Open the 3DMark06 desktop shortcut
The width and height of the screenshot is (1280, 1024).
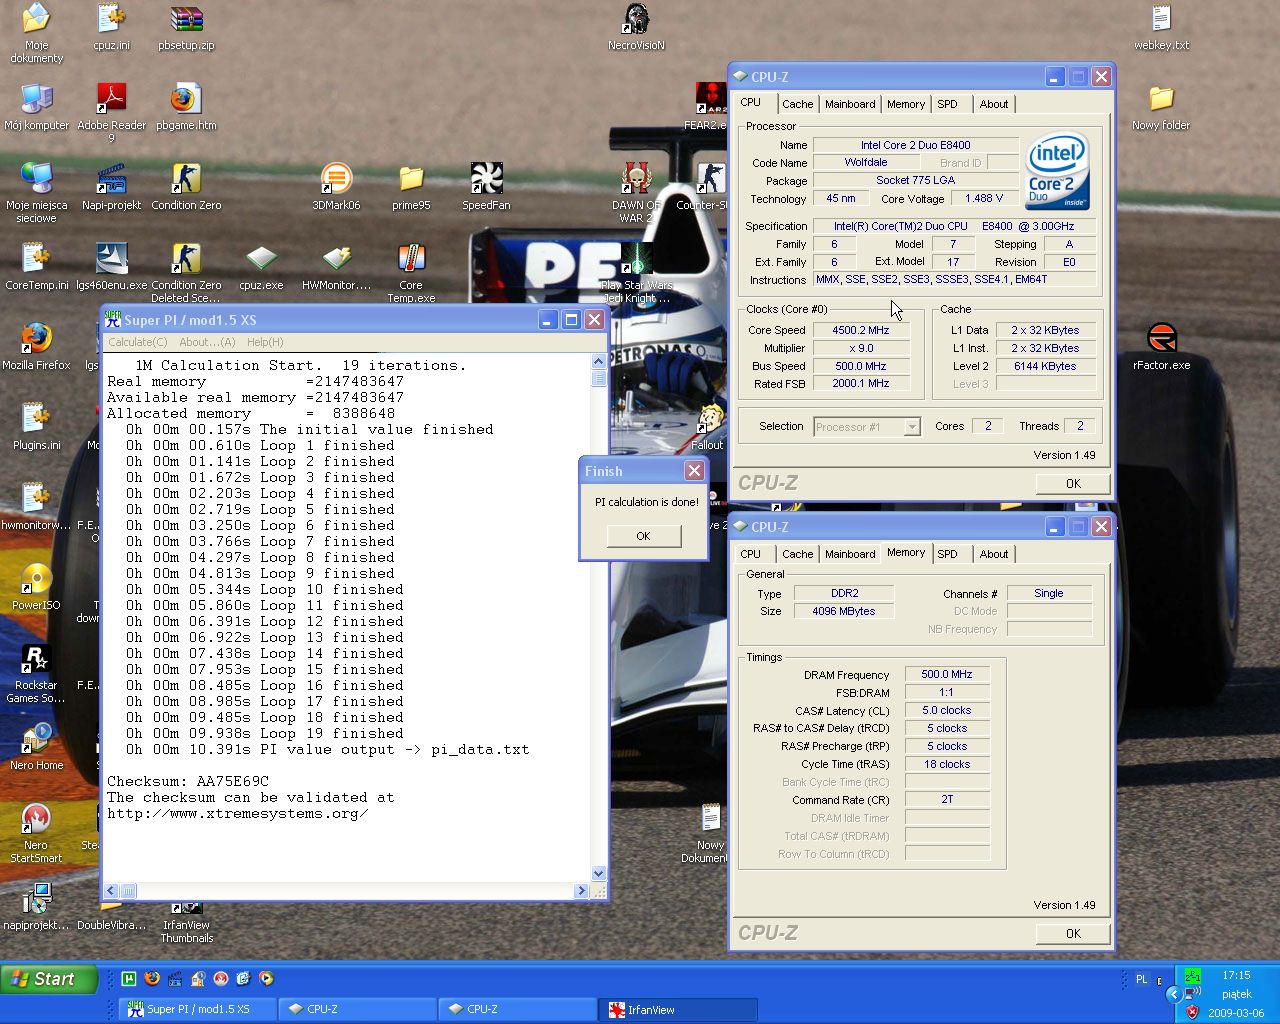point(336,180)
